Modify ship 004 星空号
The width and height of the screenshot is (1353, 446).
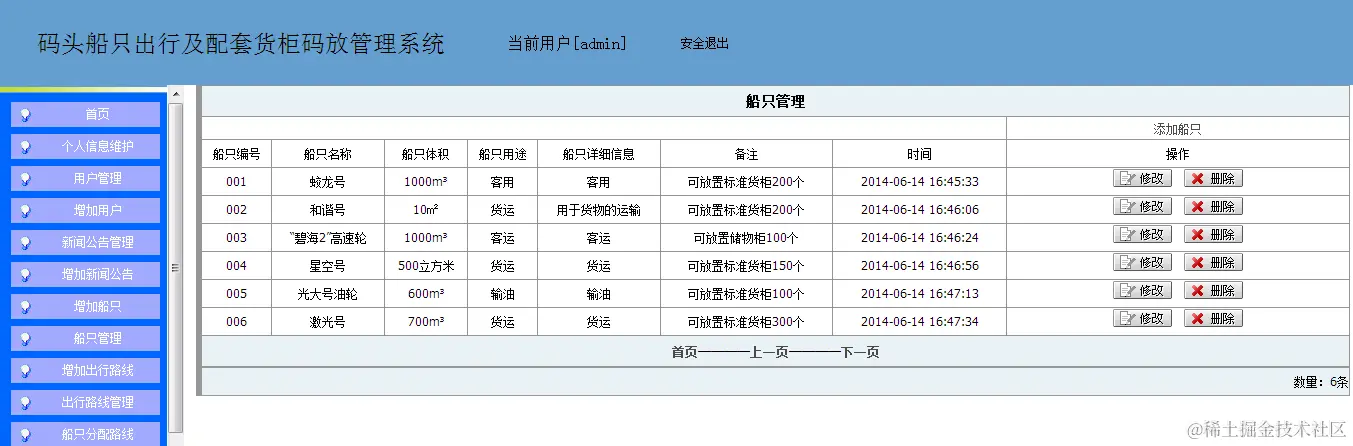(1142, 263)
